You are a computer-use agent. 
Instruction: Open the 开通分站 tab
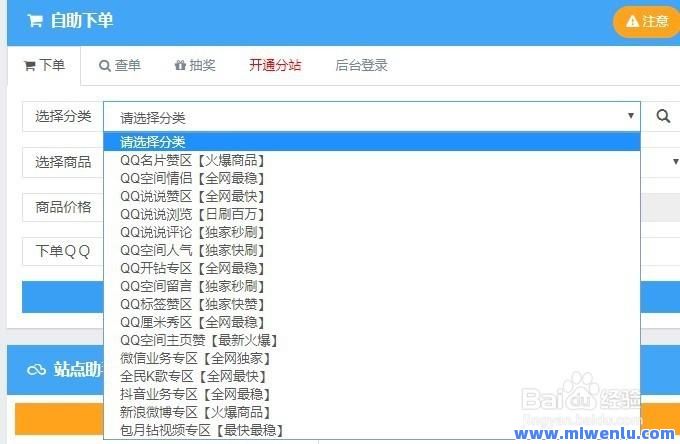pos(275,65)
